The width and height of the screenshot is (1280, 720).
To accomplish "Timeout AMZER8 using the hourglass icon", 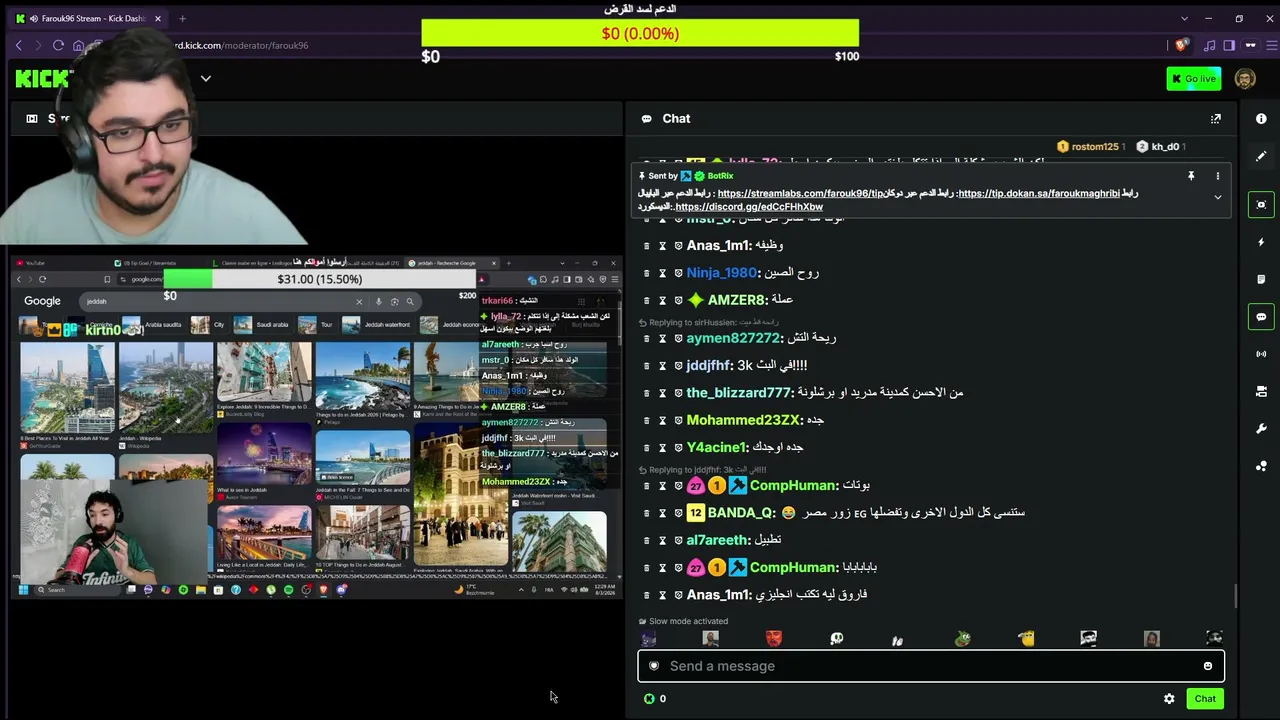I will [662, 300].
